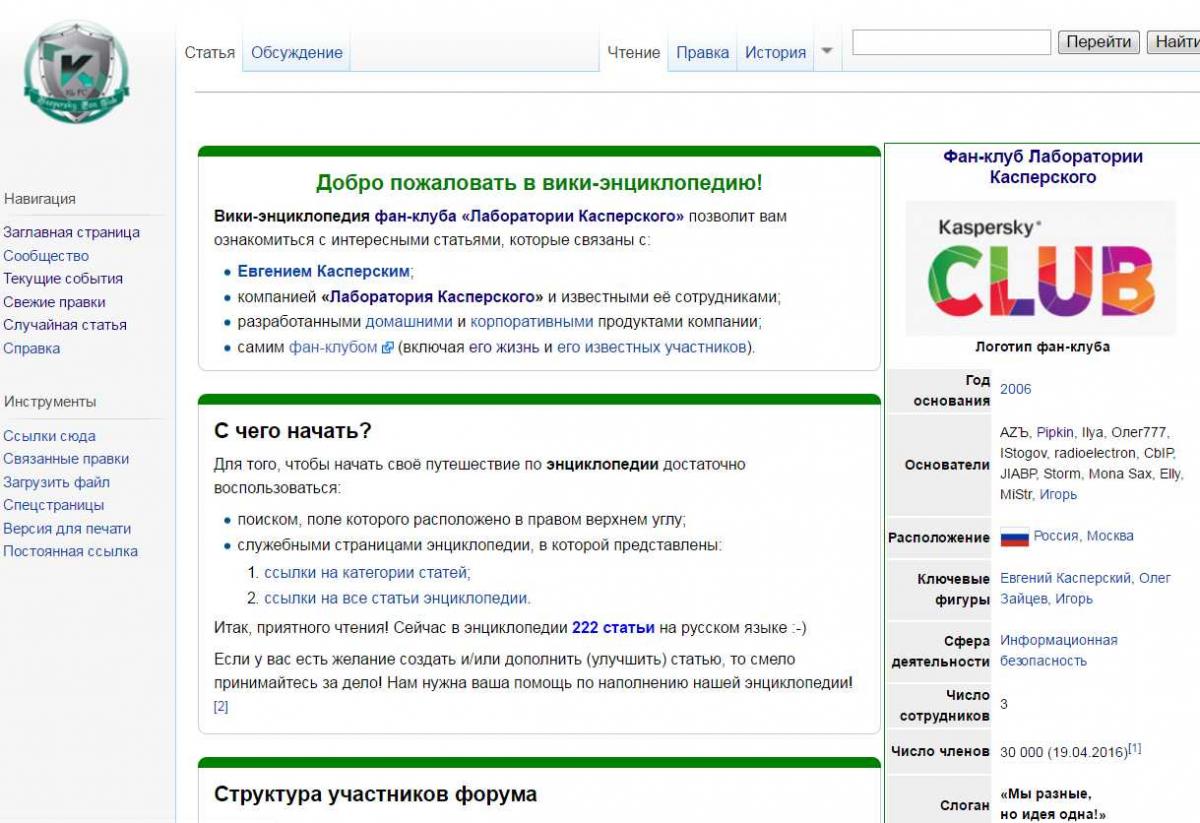Open Заглавная страница in navigation
Screen dimensions: 1200x823
coord(71,232)
